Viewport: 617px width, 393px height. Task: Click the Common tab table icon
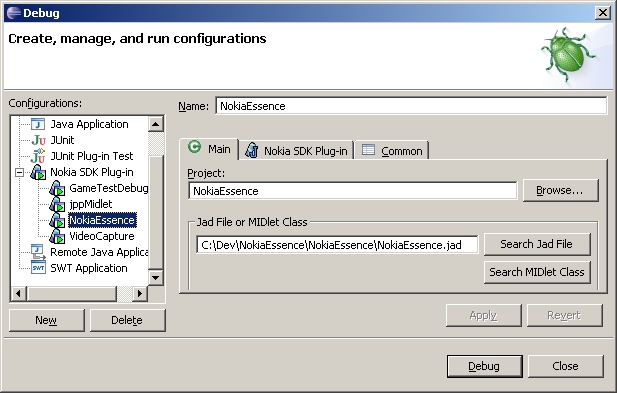(368, 150)
